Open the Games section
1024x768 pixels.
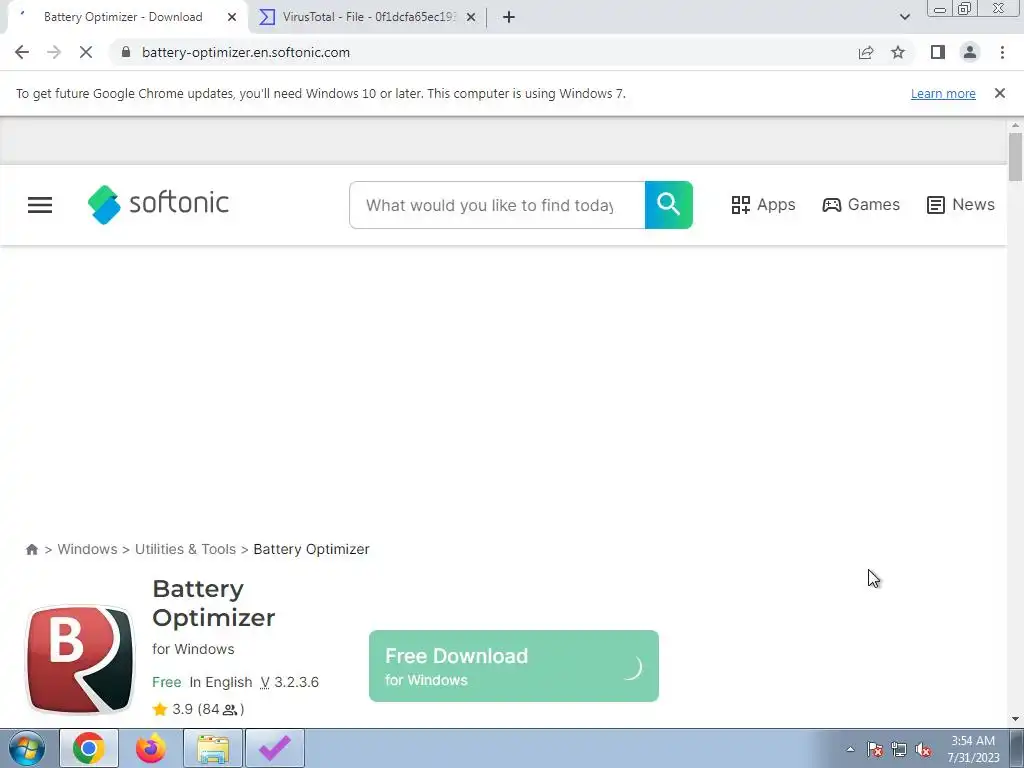[861, 204]
